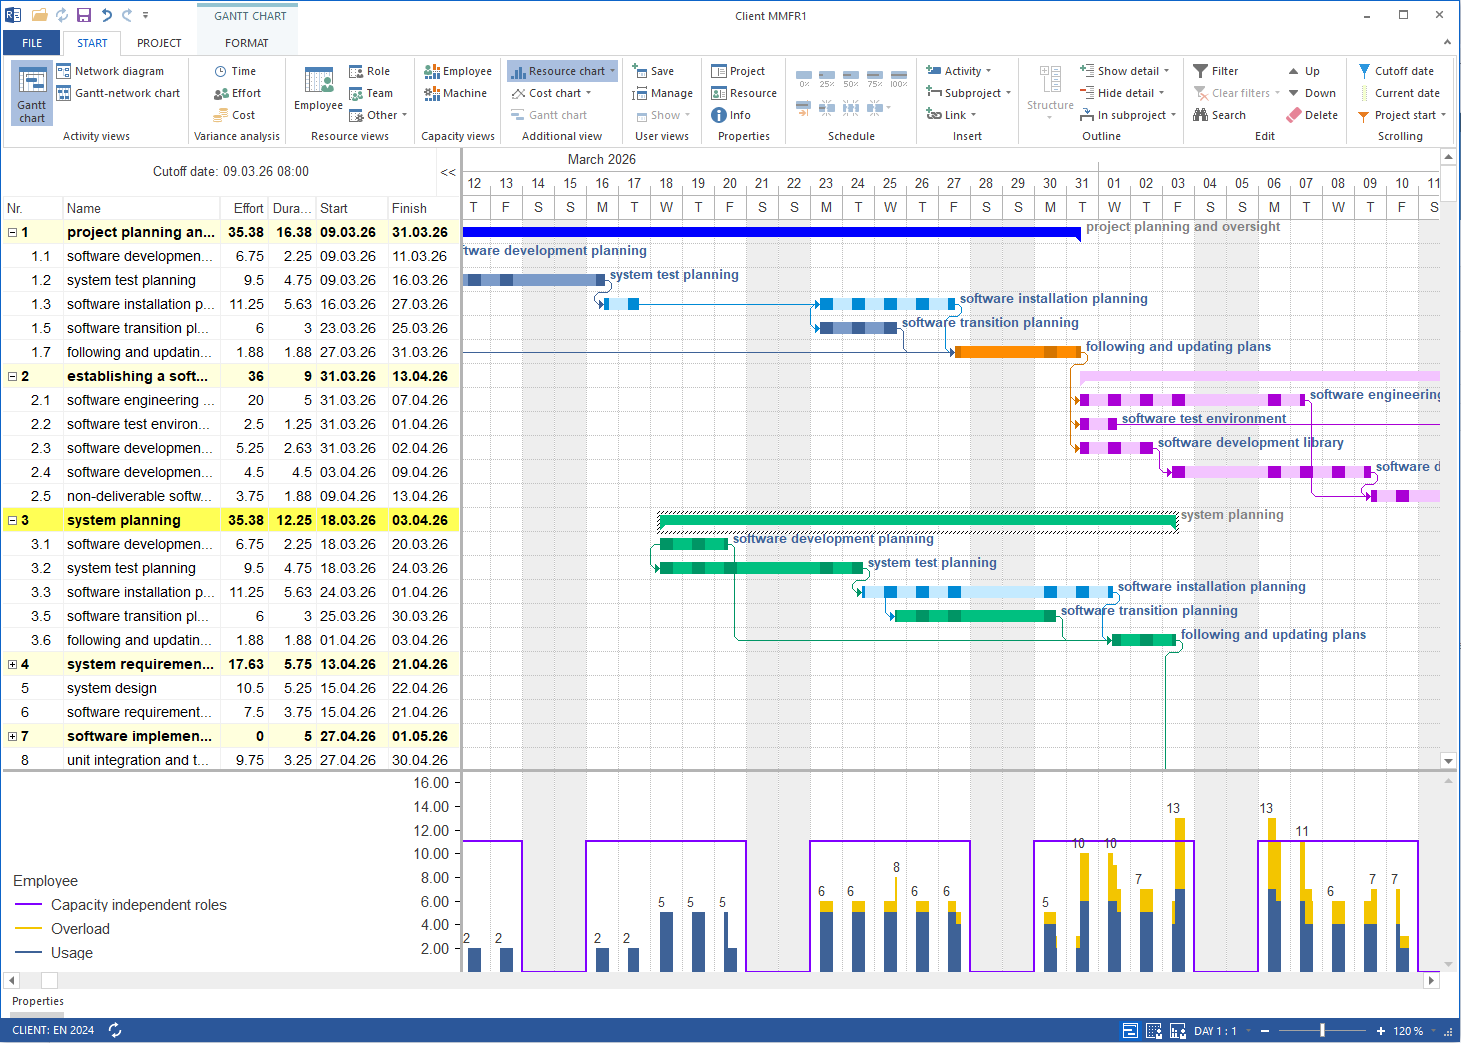Adjust the zoom slider handle
Screen dimensions: 1461x1043
tap(1322, 1030)
